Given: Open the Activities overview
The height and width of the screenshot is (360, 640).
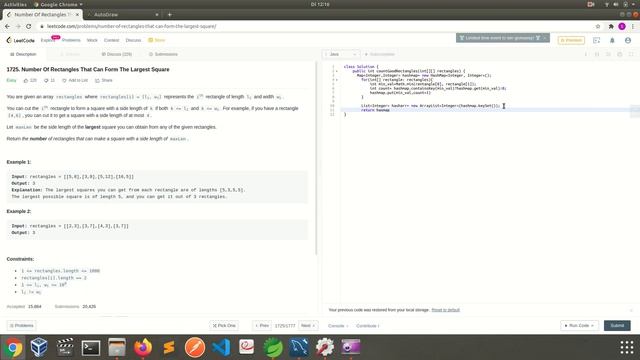Looking at the screenshot, I should [15, 4].
